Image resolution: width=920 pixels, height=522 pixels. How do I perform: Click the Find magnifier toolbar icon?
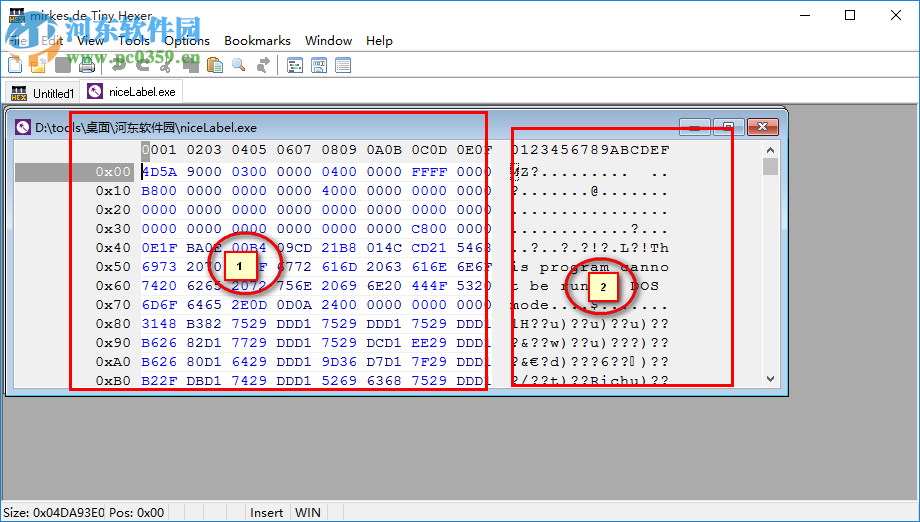pyautogui.click(x=239, y=65)
